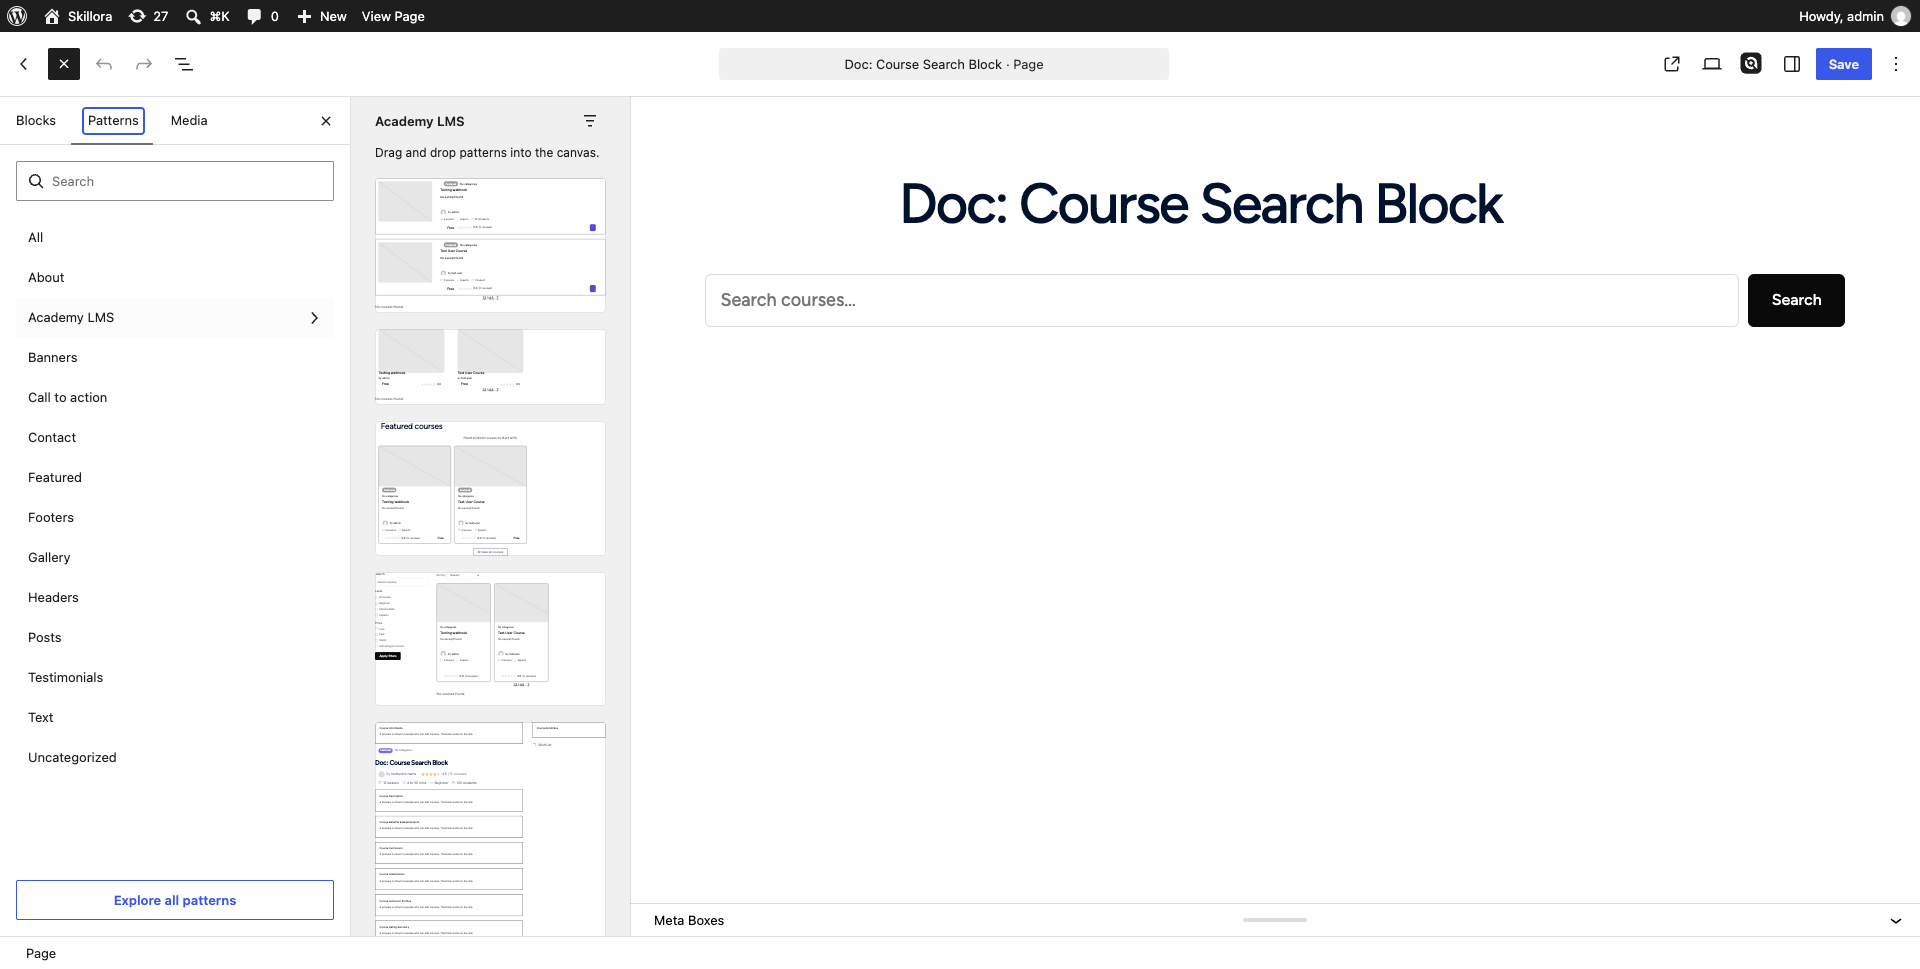Click the black Search button

tap(1796, 300)
